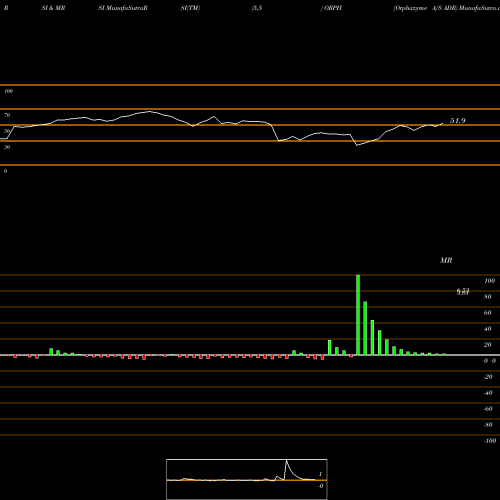
Task: Click the MR value readout near 80 level
Action: click(x=463, y=292)
